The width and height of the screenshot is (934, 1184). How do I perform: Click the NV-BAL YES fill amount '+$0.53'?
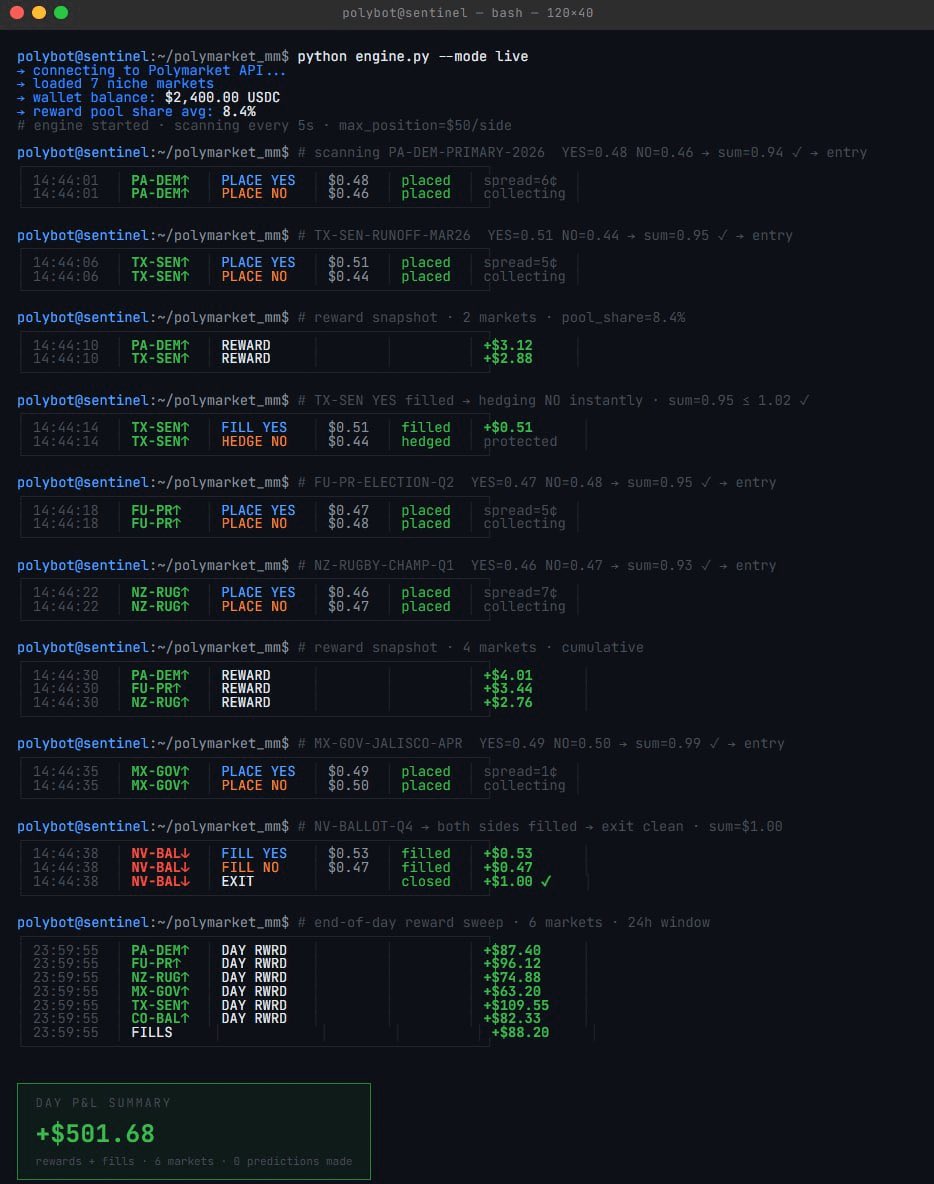click(x=507, y=854)
